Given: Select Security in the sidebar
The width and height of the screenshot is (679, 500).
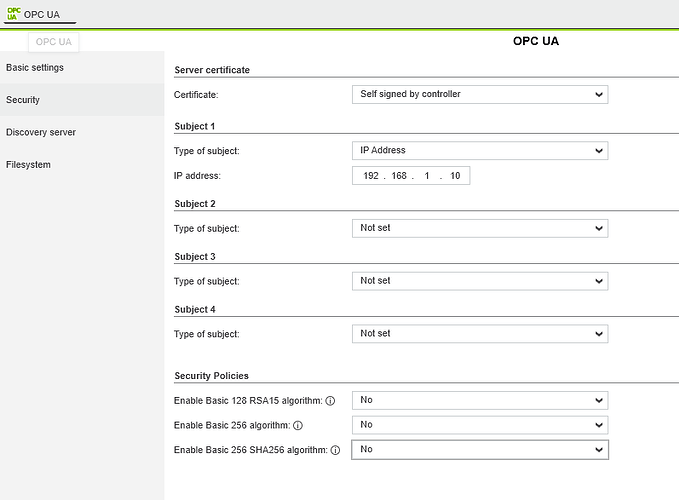Looking at the screenshot, I should [x=82, y=100].
